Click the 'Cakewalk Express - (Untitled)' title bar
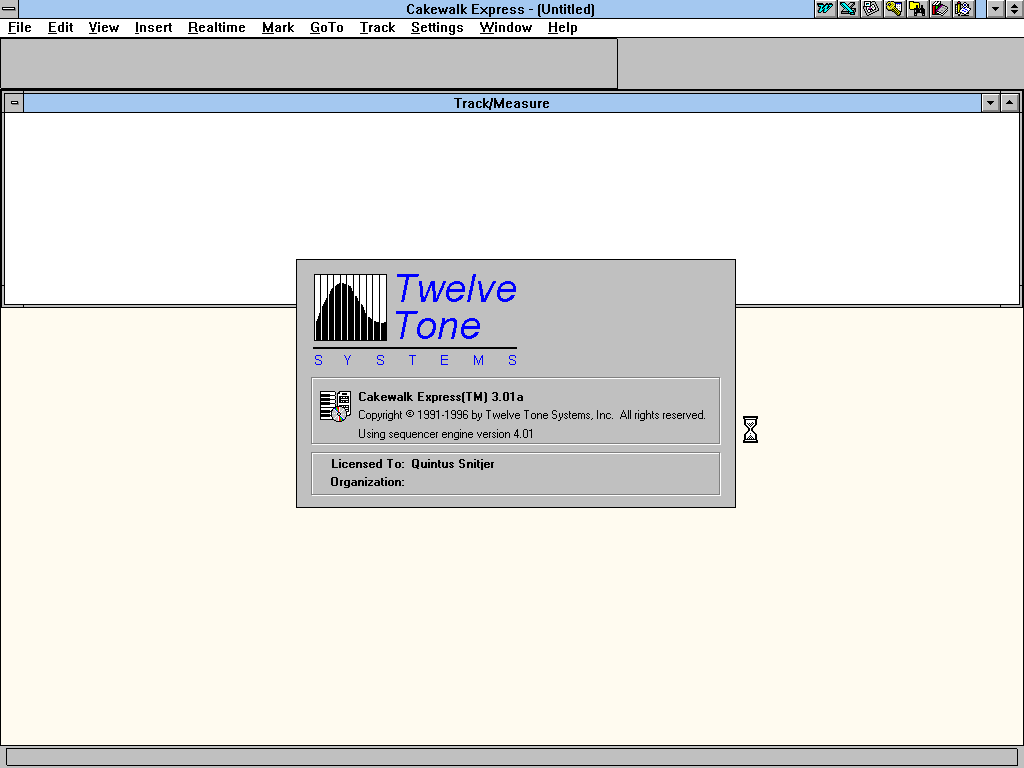The height and width of the screenshot is (768, 1024). click(500, 9)
